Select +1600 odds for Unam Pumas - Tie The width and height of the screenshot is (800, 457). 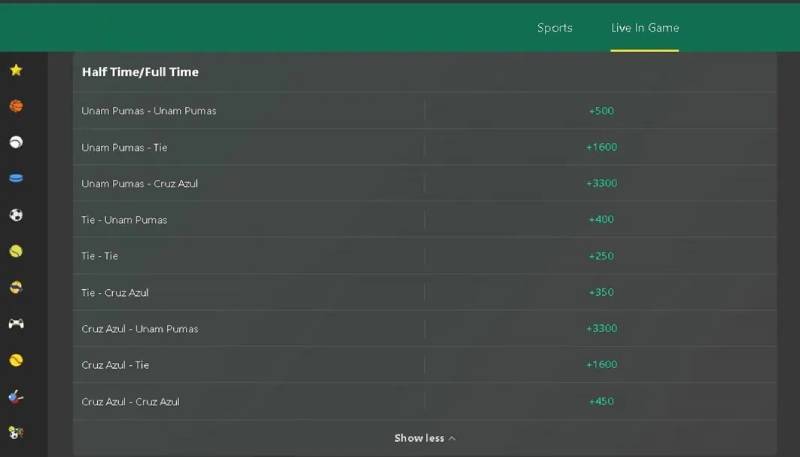click(601, 147)
